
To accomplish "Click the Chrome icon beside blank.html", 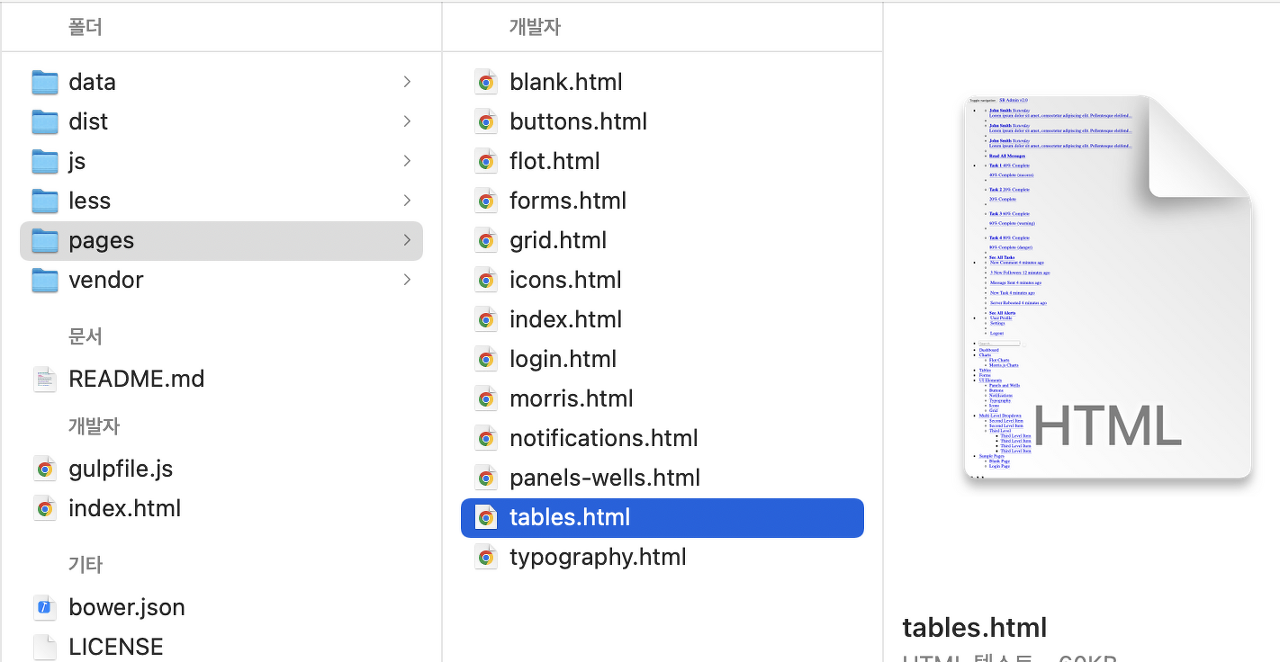I will pos(486,82).
